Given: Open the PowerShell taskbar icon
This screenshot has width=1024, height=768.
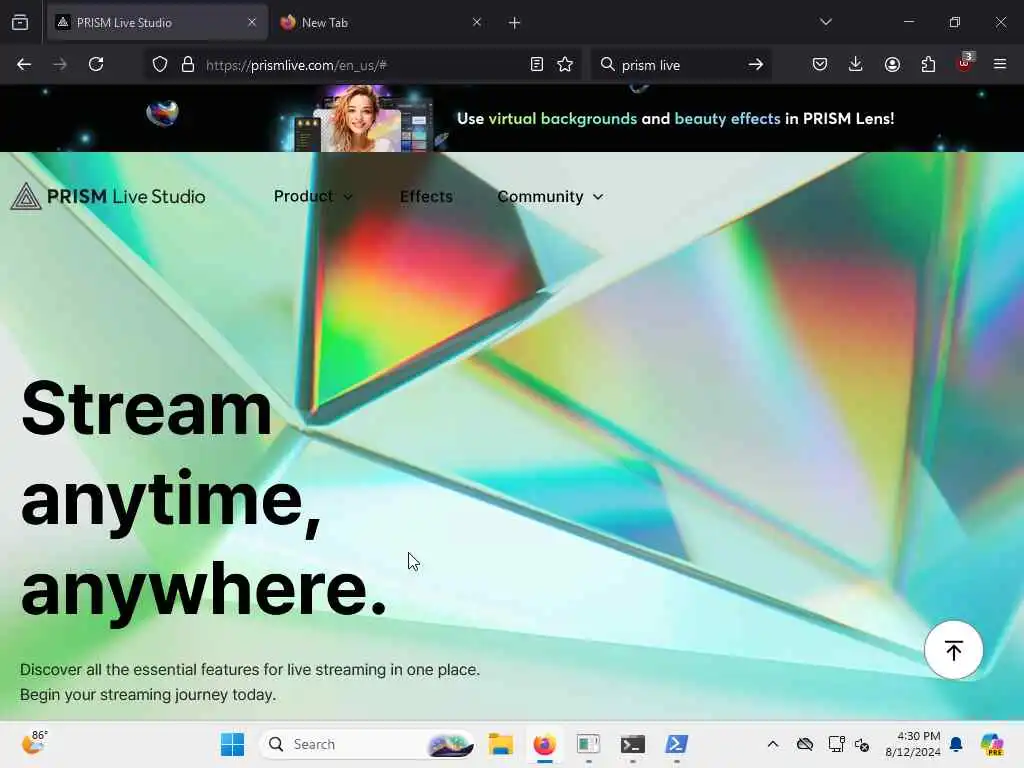Looking at the screenshot, I should point(677,744).
